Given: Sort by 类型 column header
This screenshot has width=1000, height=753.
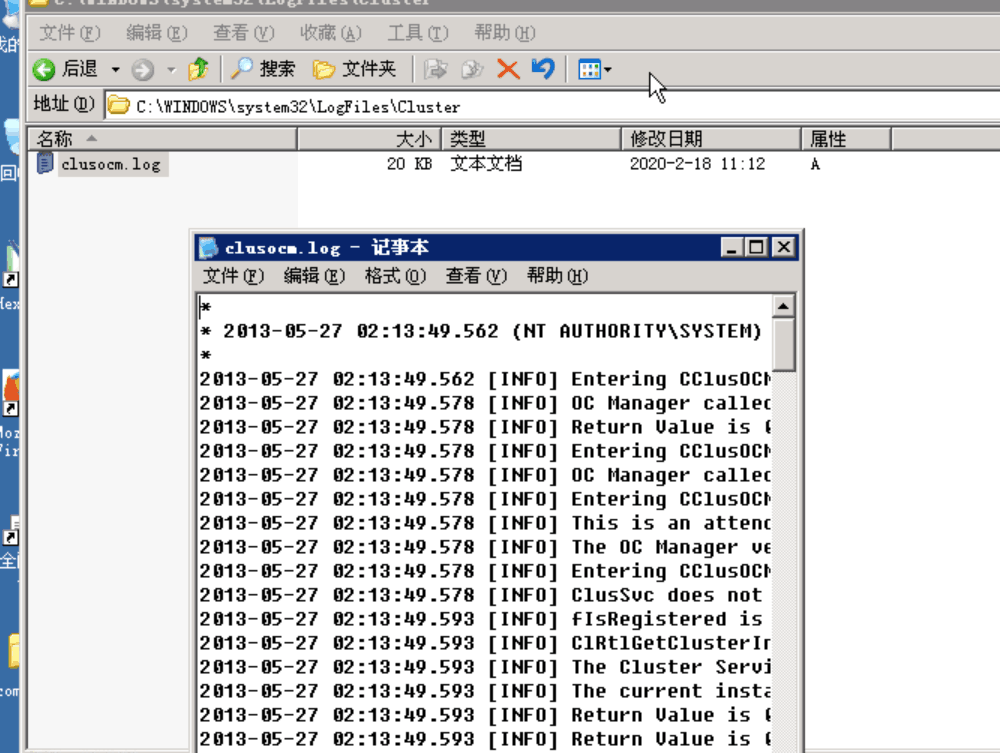Looking at the screenshot, I should point(532,138).
